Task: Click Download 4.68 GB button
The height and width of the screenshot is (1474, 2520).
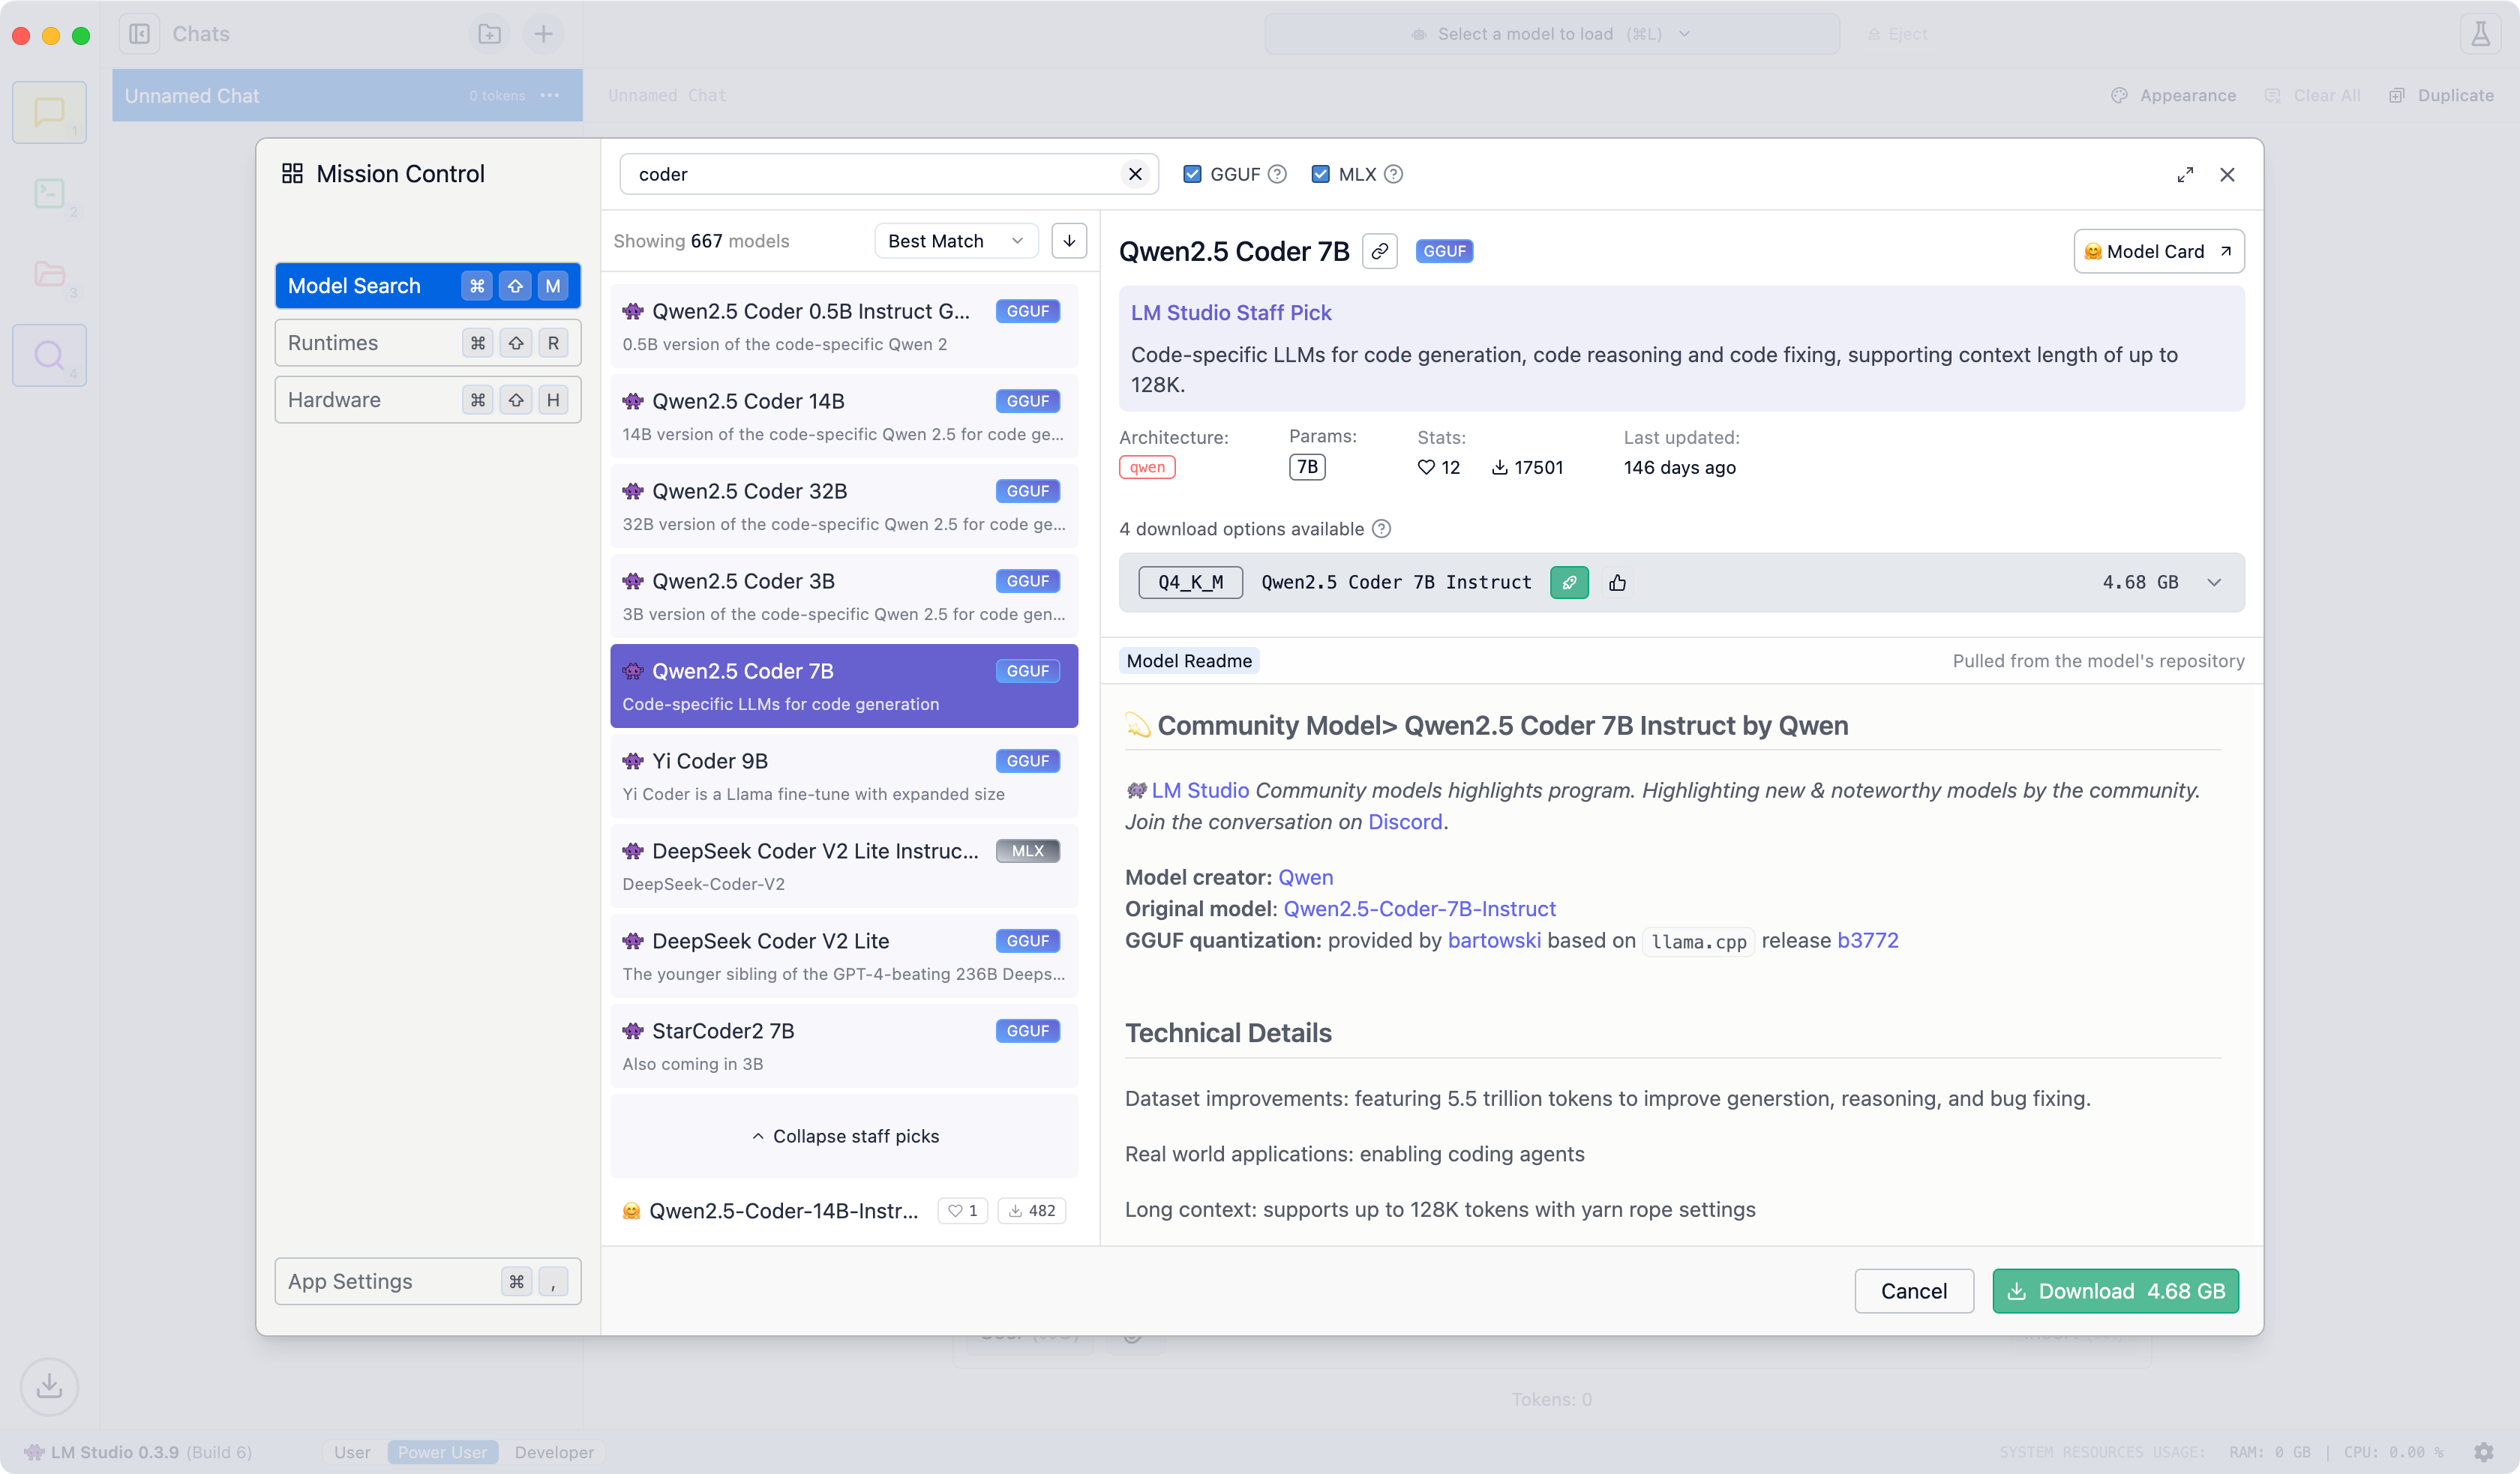Action: pos(2115,1291)
